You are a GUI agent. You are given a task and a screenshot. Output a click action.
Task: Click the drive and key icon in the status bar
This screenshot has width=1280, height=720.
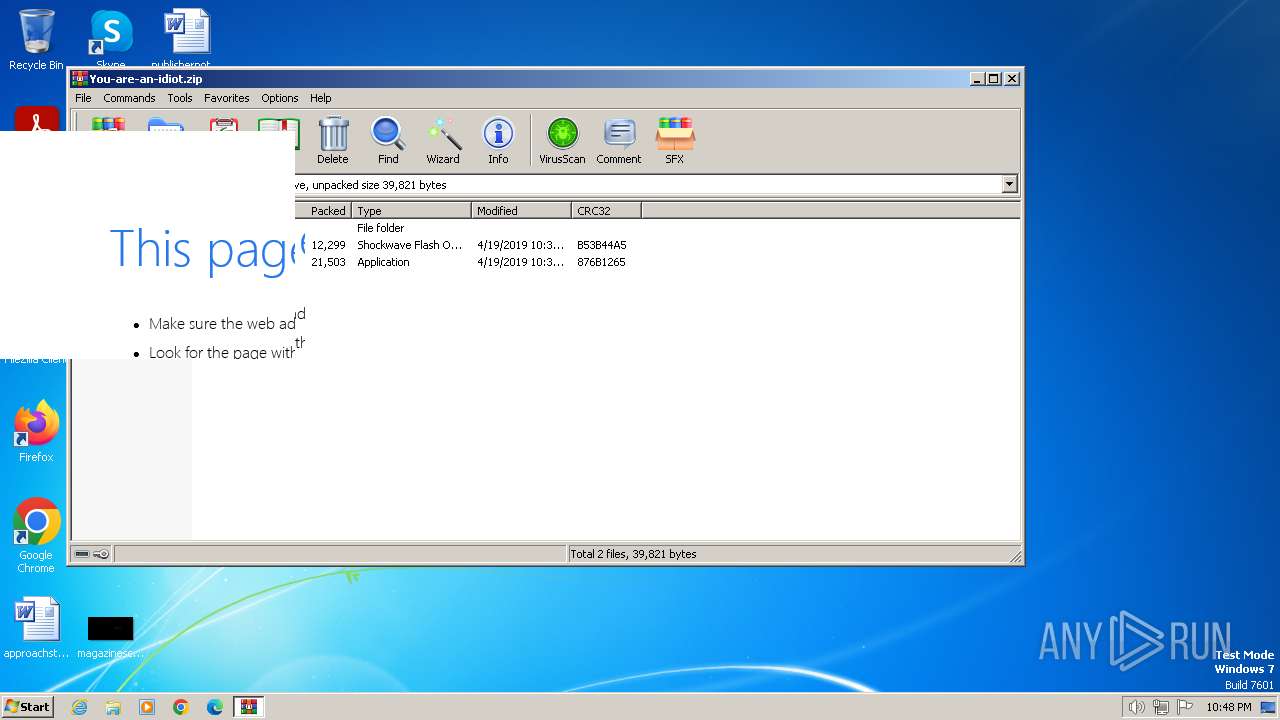[x=92, y=554]
